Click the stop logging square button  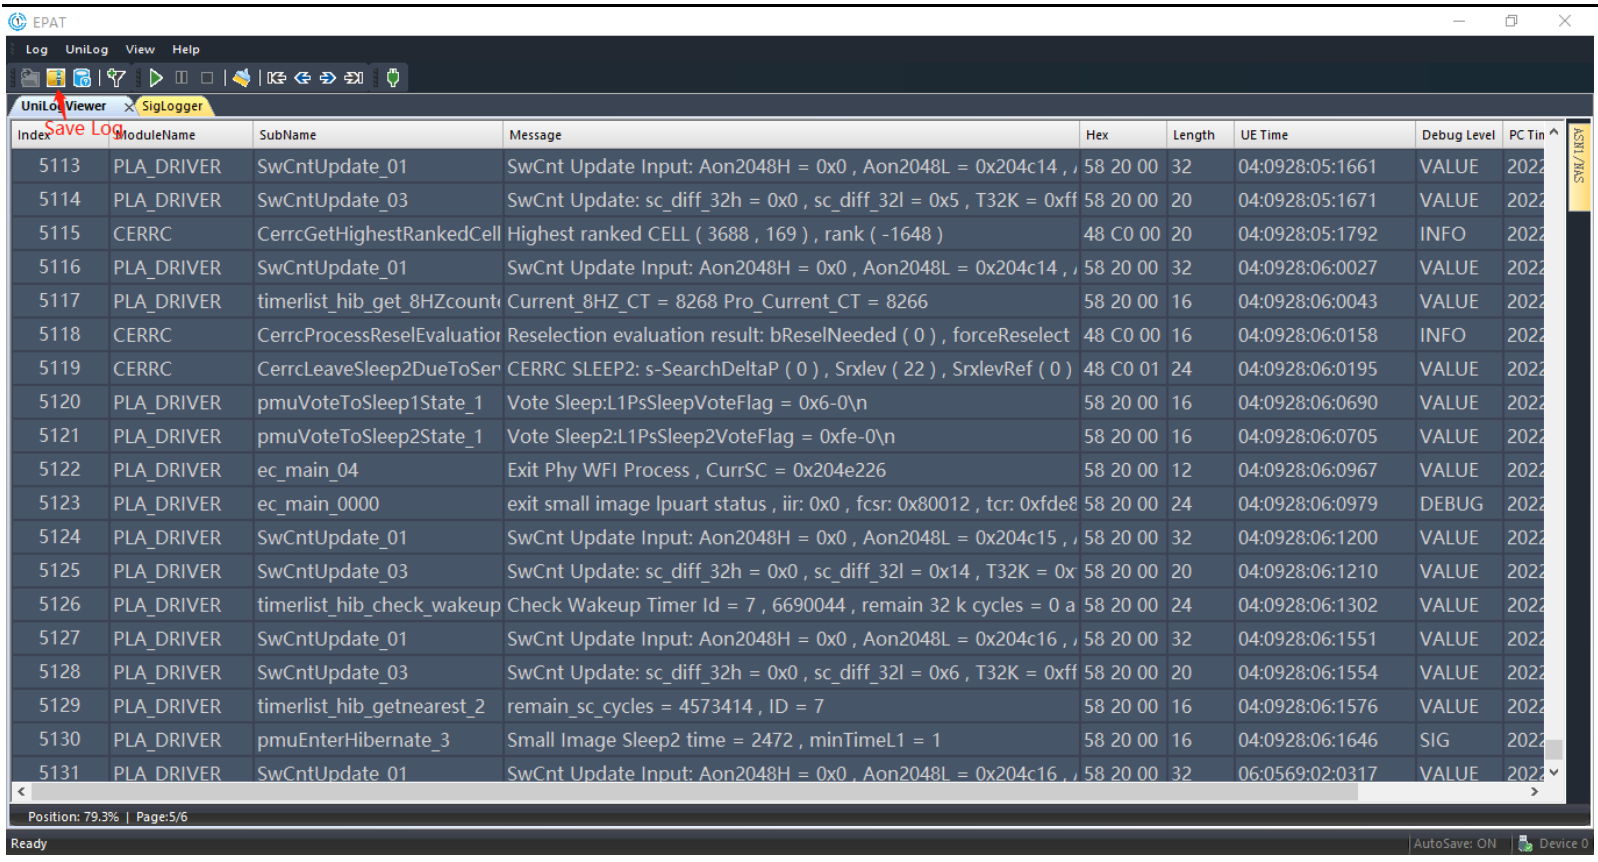point(207,78)
